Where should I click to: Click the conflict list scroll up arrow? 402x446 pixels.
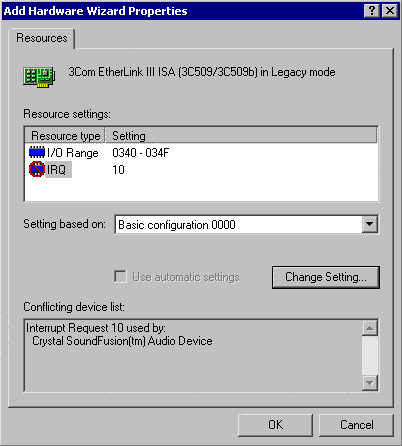(x=370, y=328)
